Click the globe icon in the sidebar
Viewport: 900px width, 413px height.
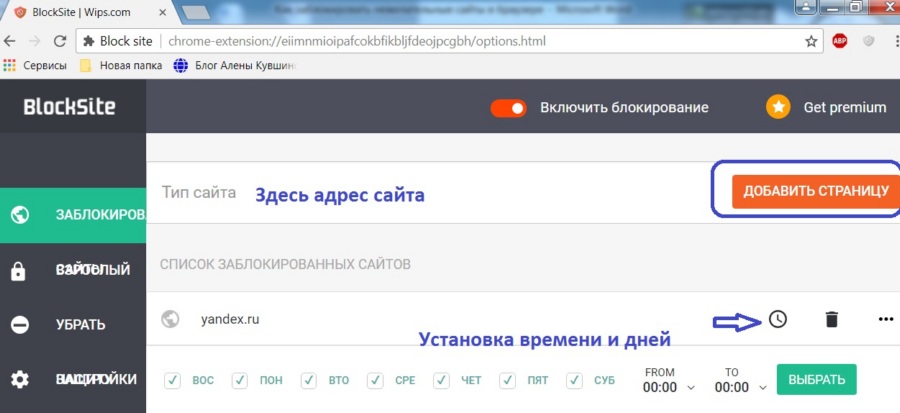click(20, 215)
